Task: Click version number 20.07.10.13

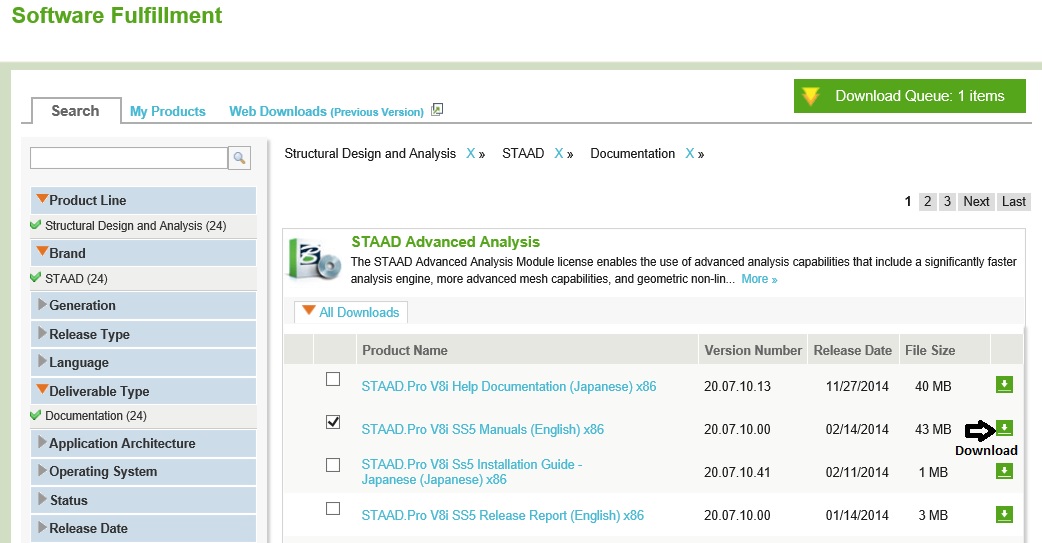Action: pos(738,386)
